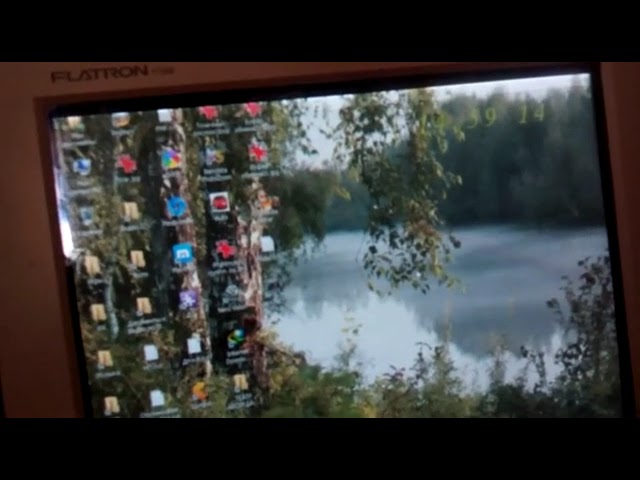640x480 pixels.
Task: Open the red car icon on white background
Action: tap(220, 203)
